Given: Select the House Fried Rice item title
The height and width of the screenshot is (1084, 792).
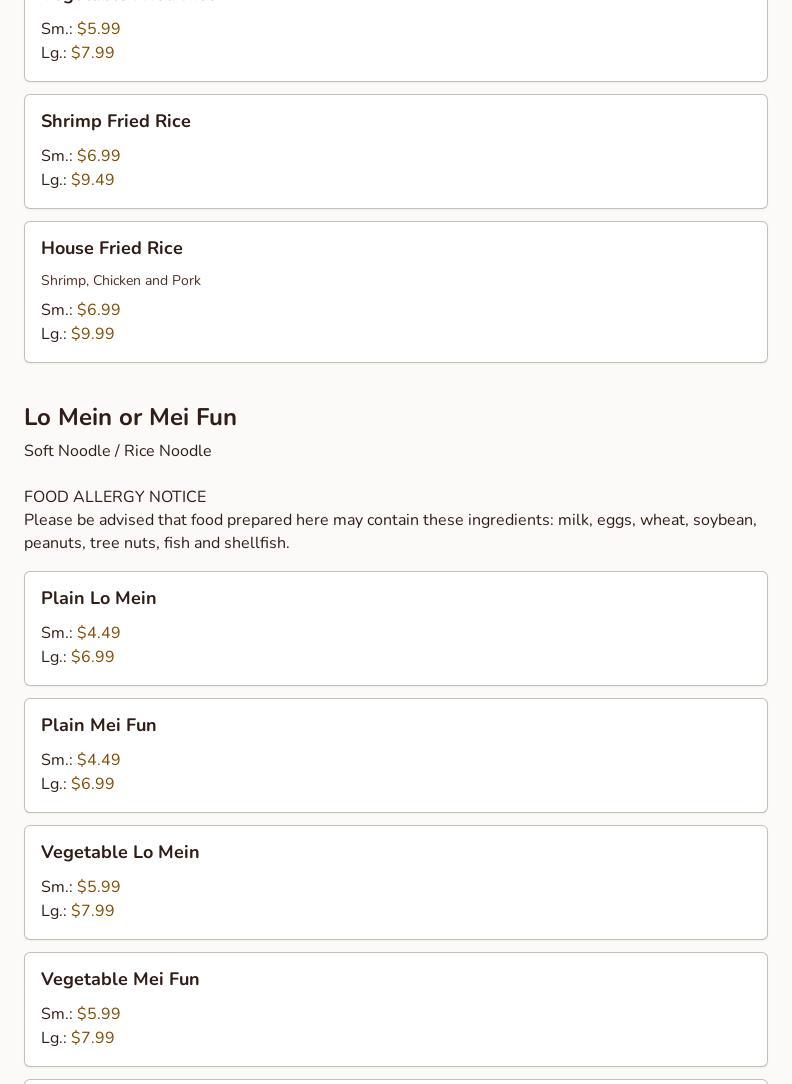Looking at the screenshot, I should pos(112,248).
